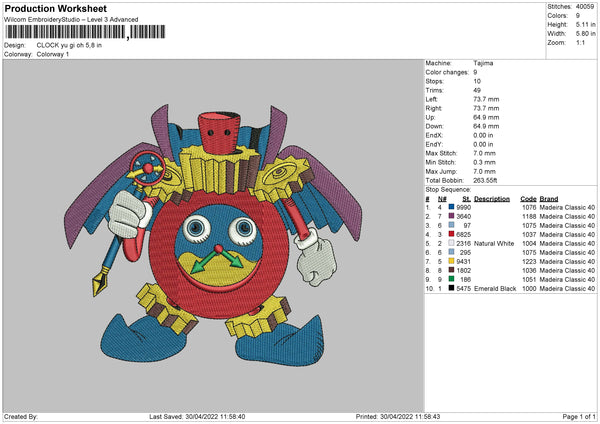Click thread number '1802' in the stop sequence

pyautogui.click(x=463, y=271)
